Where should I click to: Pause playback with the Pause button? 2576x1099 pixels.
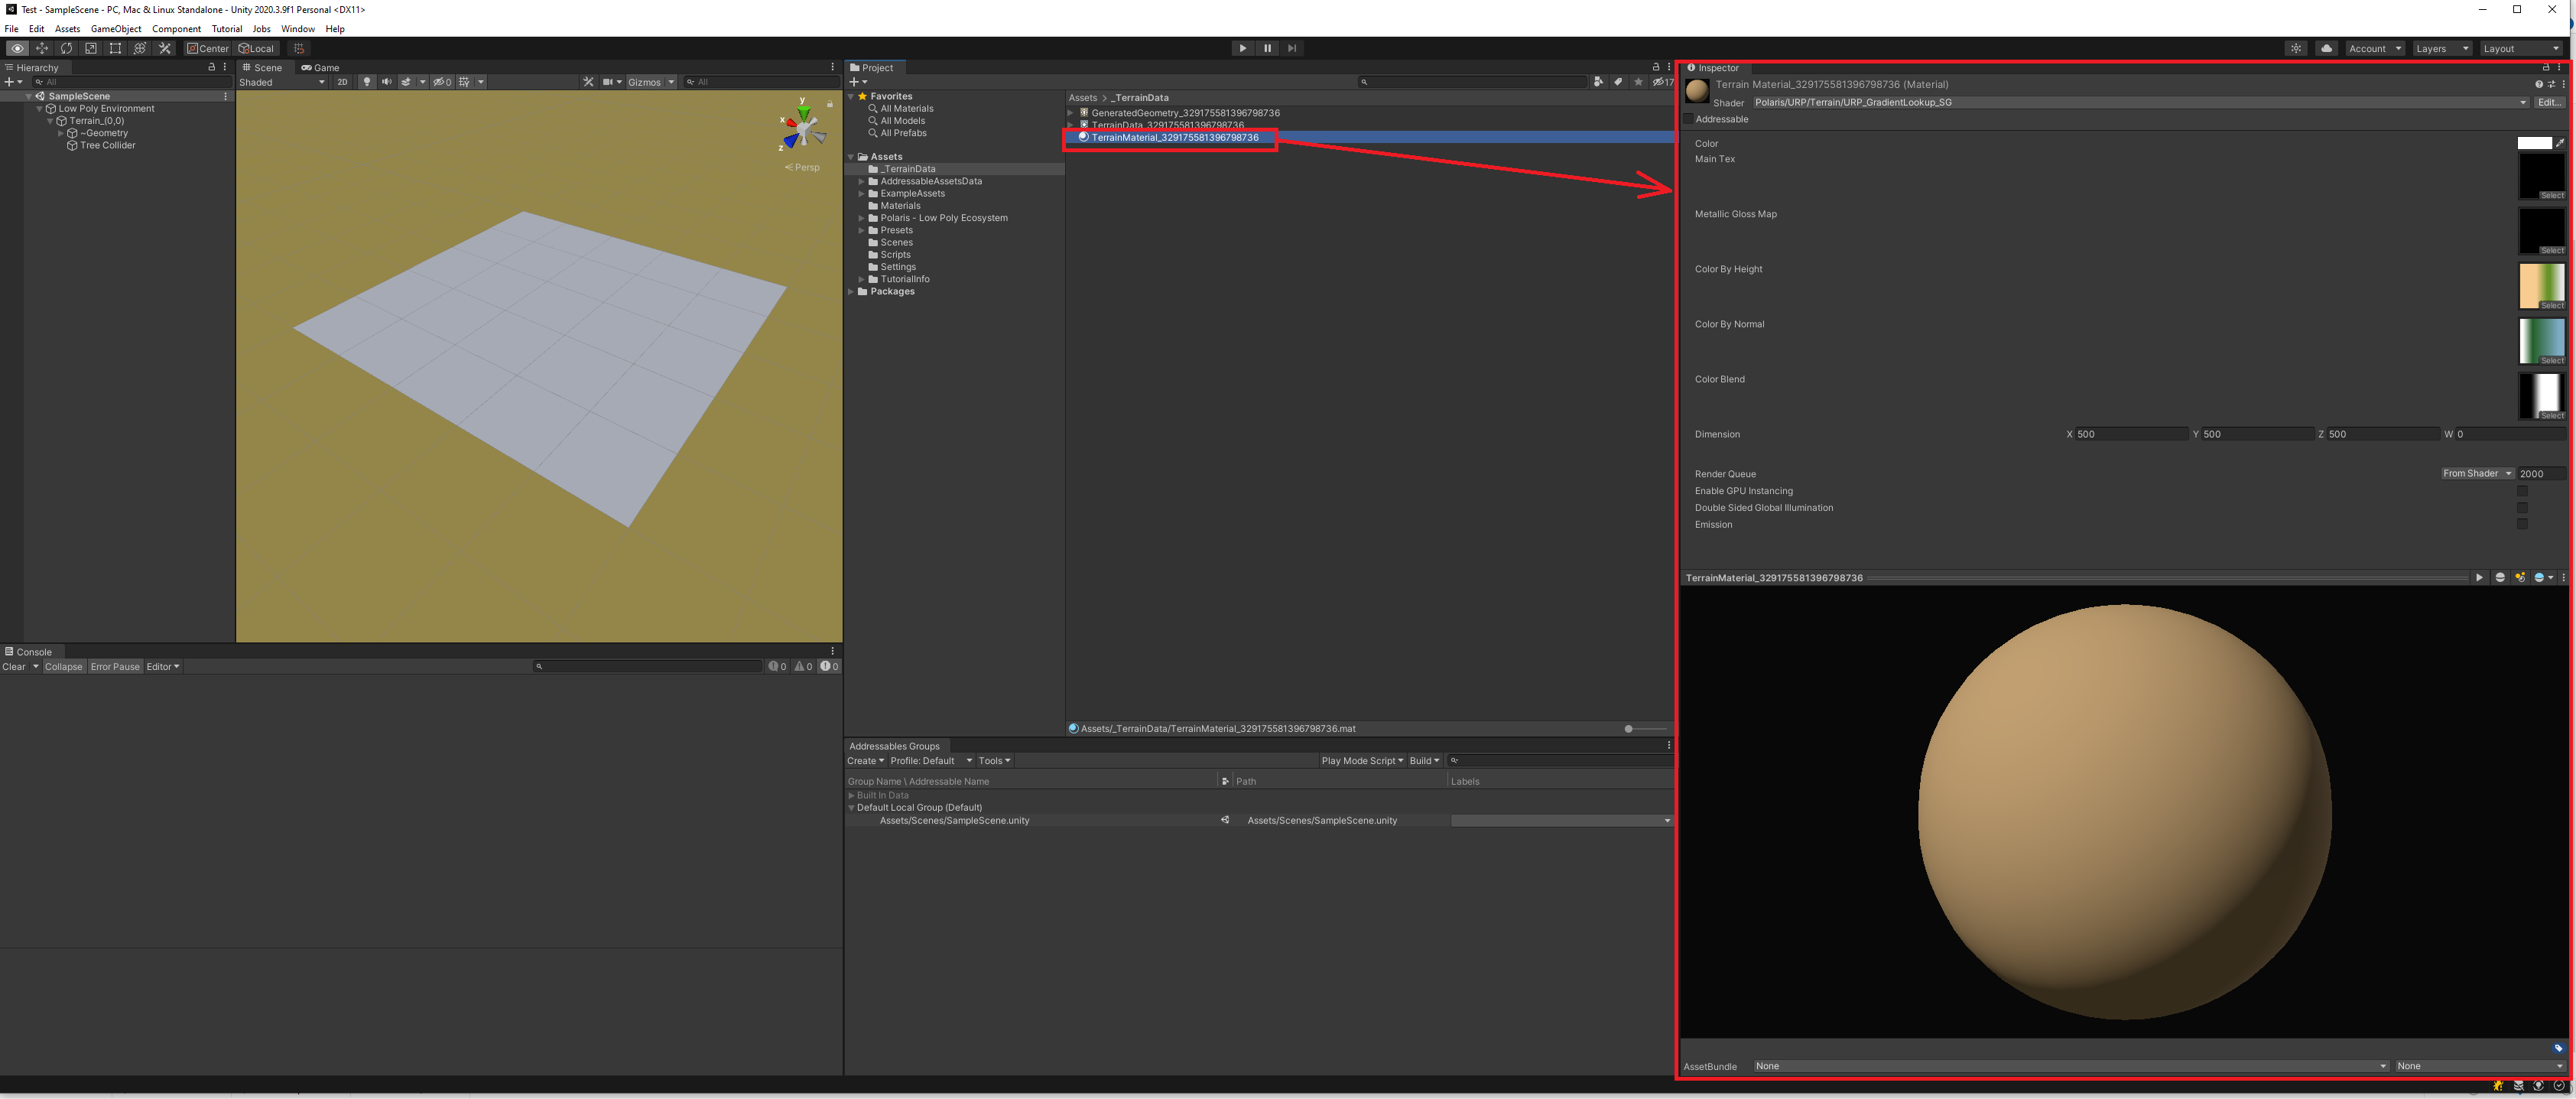point(1267,48)
